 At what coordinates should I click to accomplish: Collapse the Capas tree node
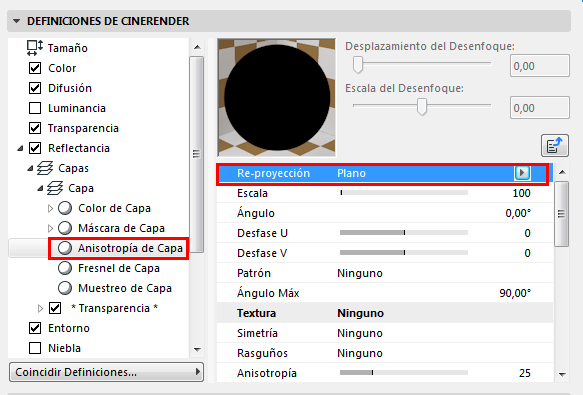pos(30,168)
